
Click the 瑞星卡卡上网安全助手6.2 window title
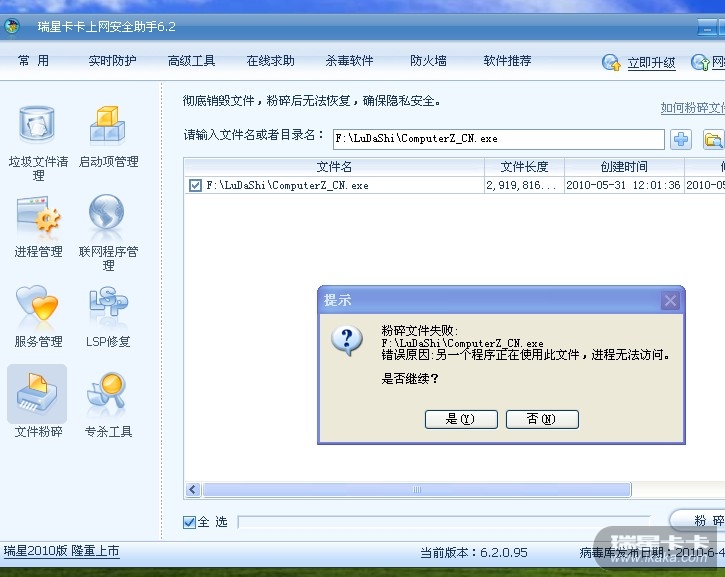[x=106, y=26]
